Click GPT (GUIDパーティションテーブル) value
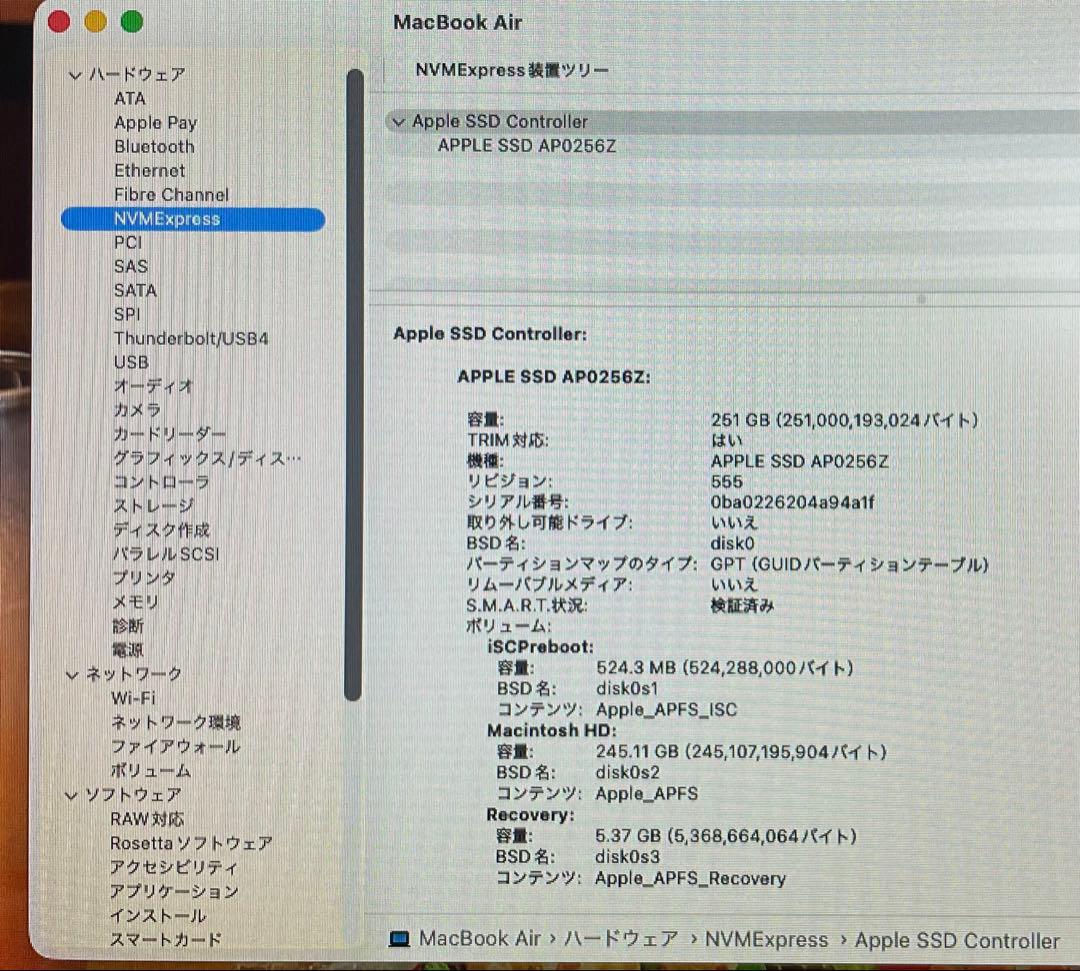Screen dimensions: 1080x971 850,565
